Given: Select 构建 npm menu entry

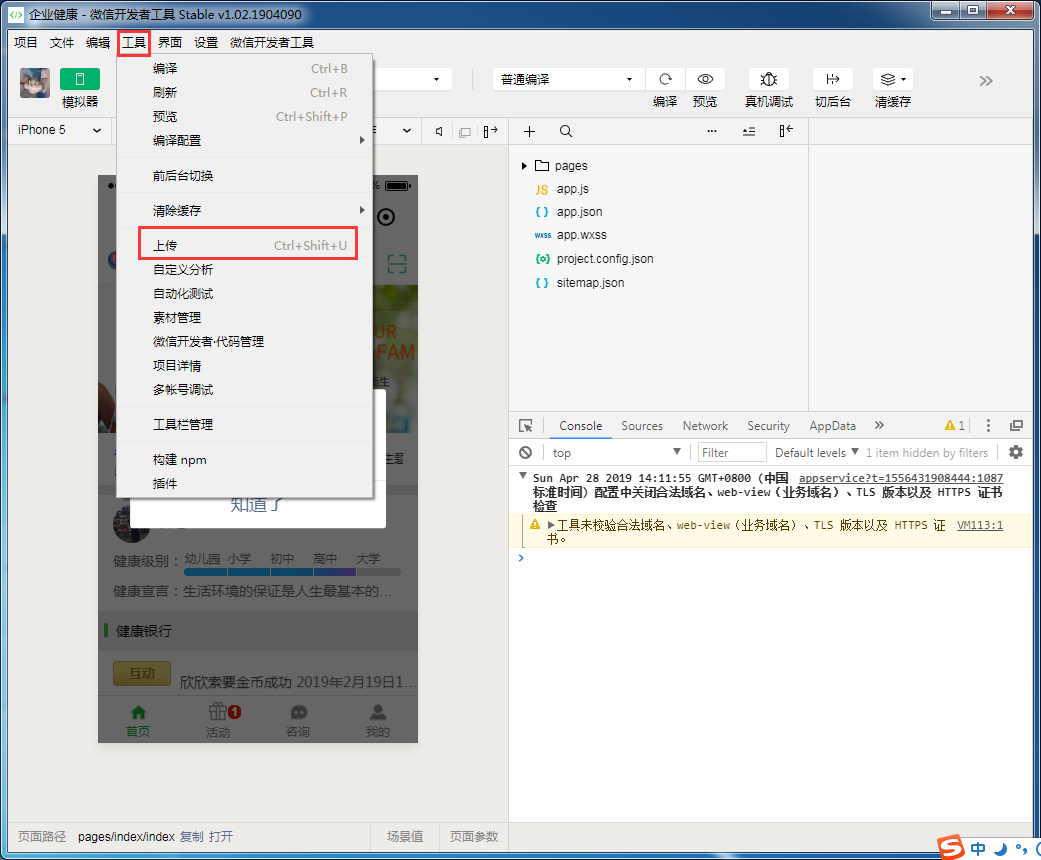Looking at the screenshot, I should click(244, 460).
